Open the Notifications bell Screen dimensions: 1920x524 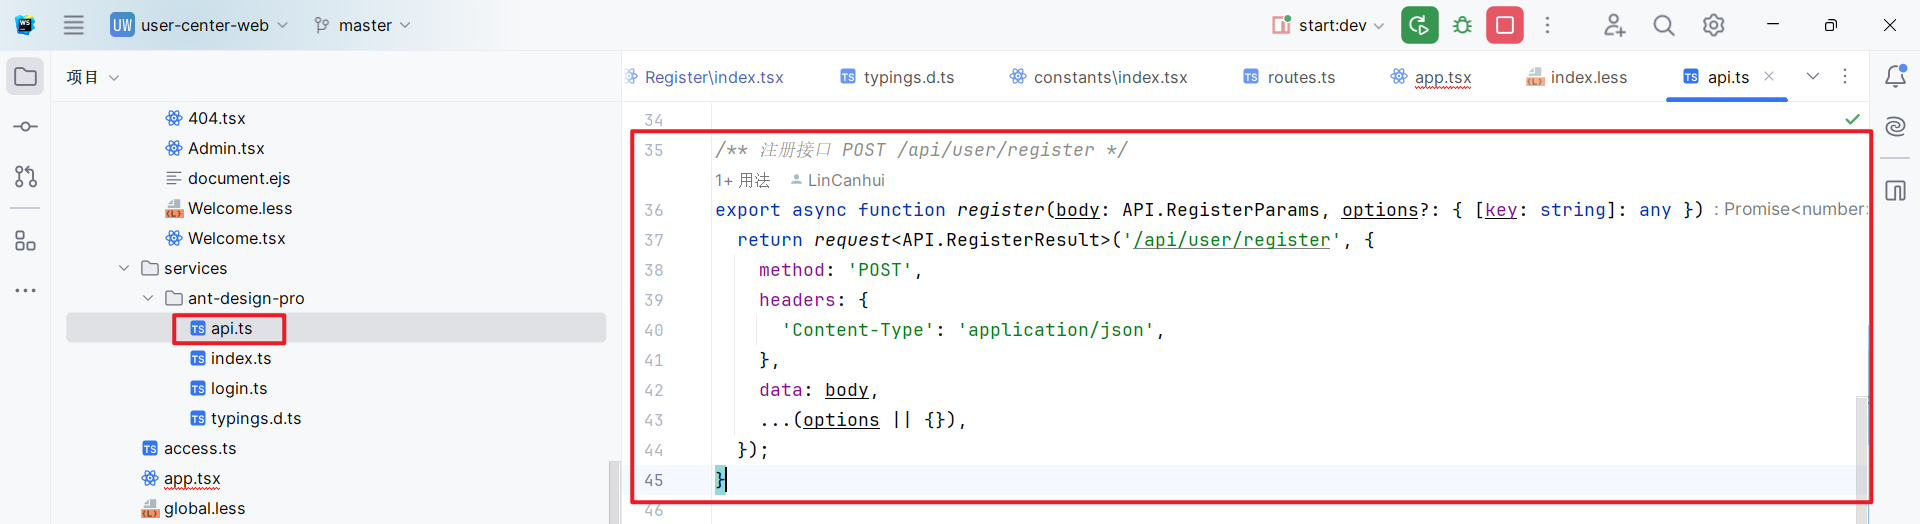tap(1895, 76)
